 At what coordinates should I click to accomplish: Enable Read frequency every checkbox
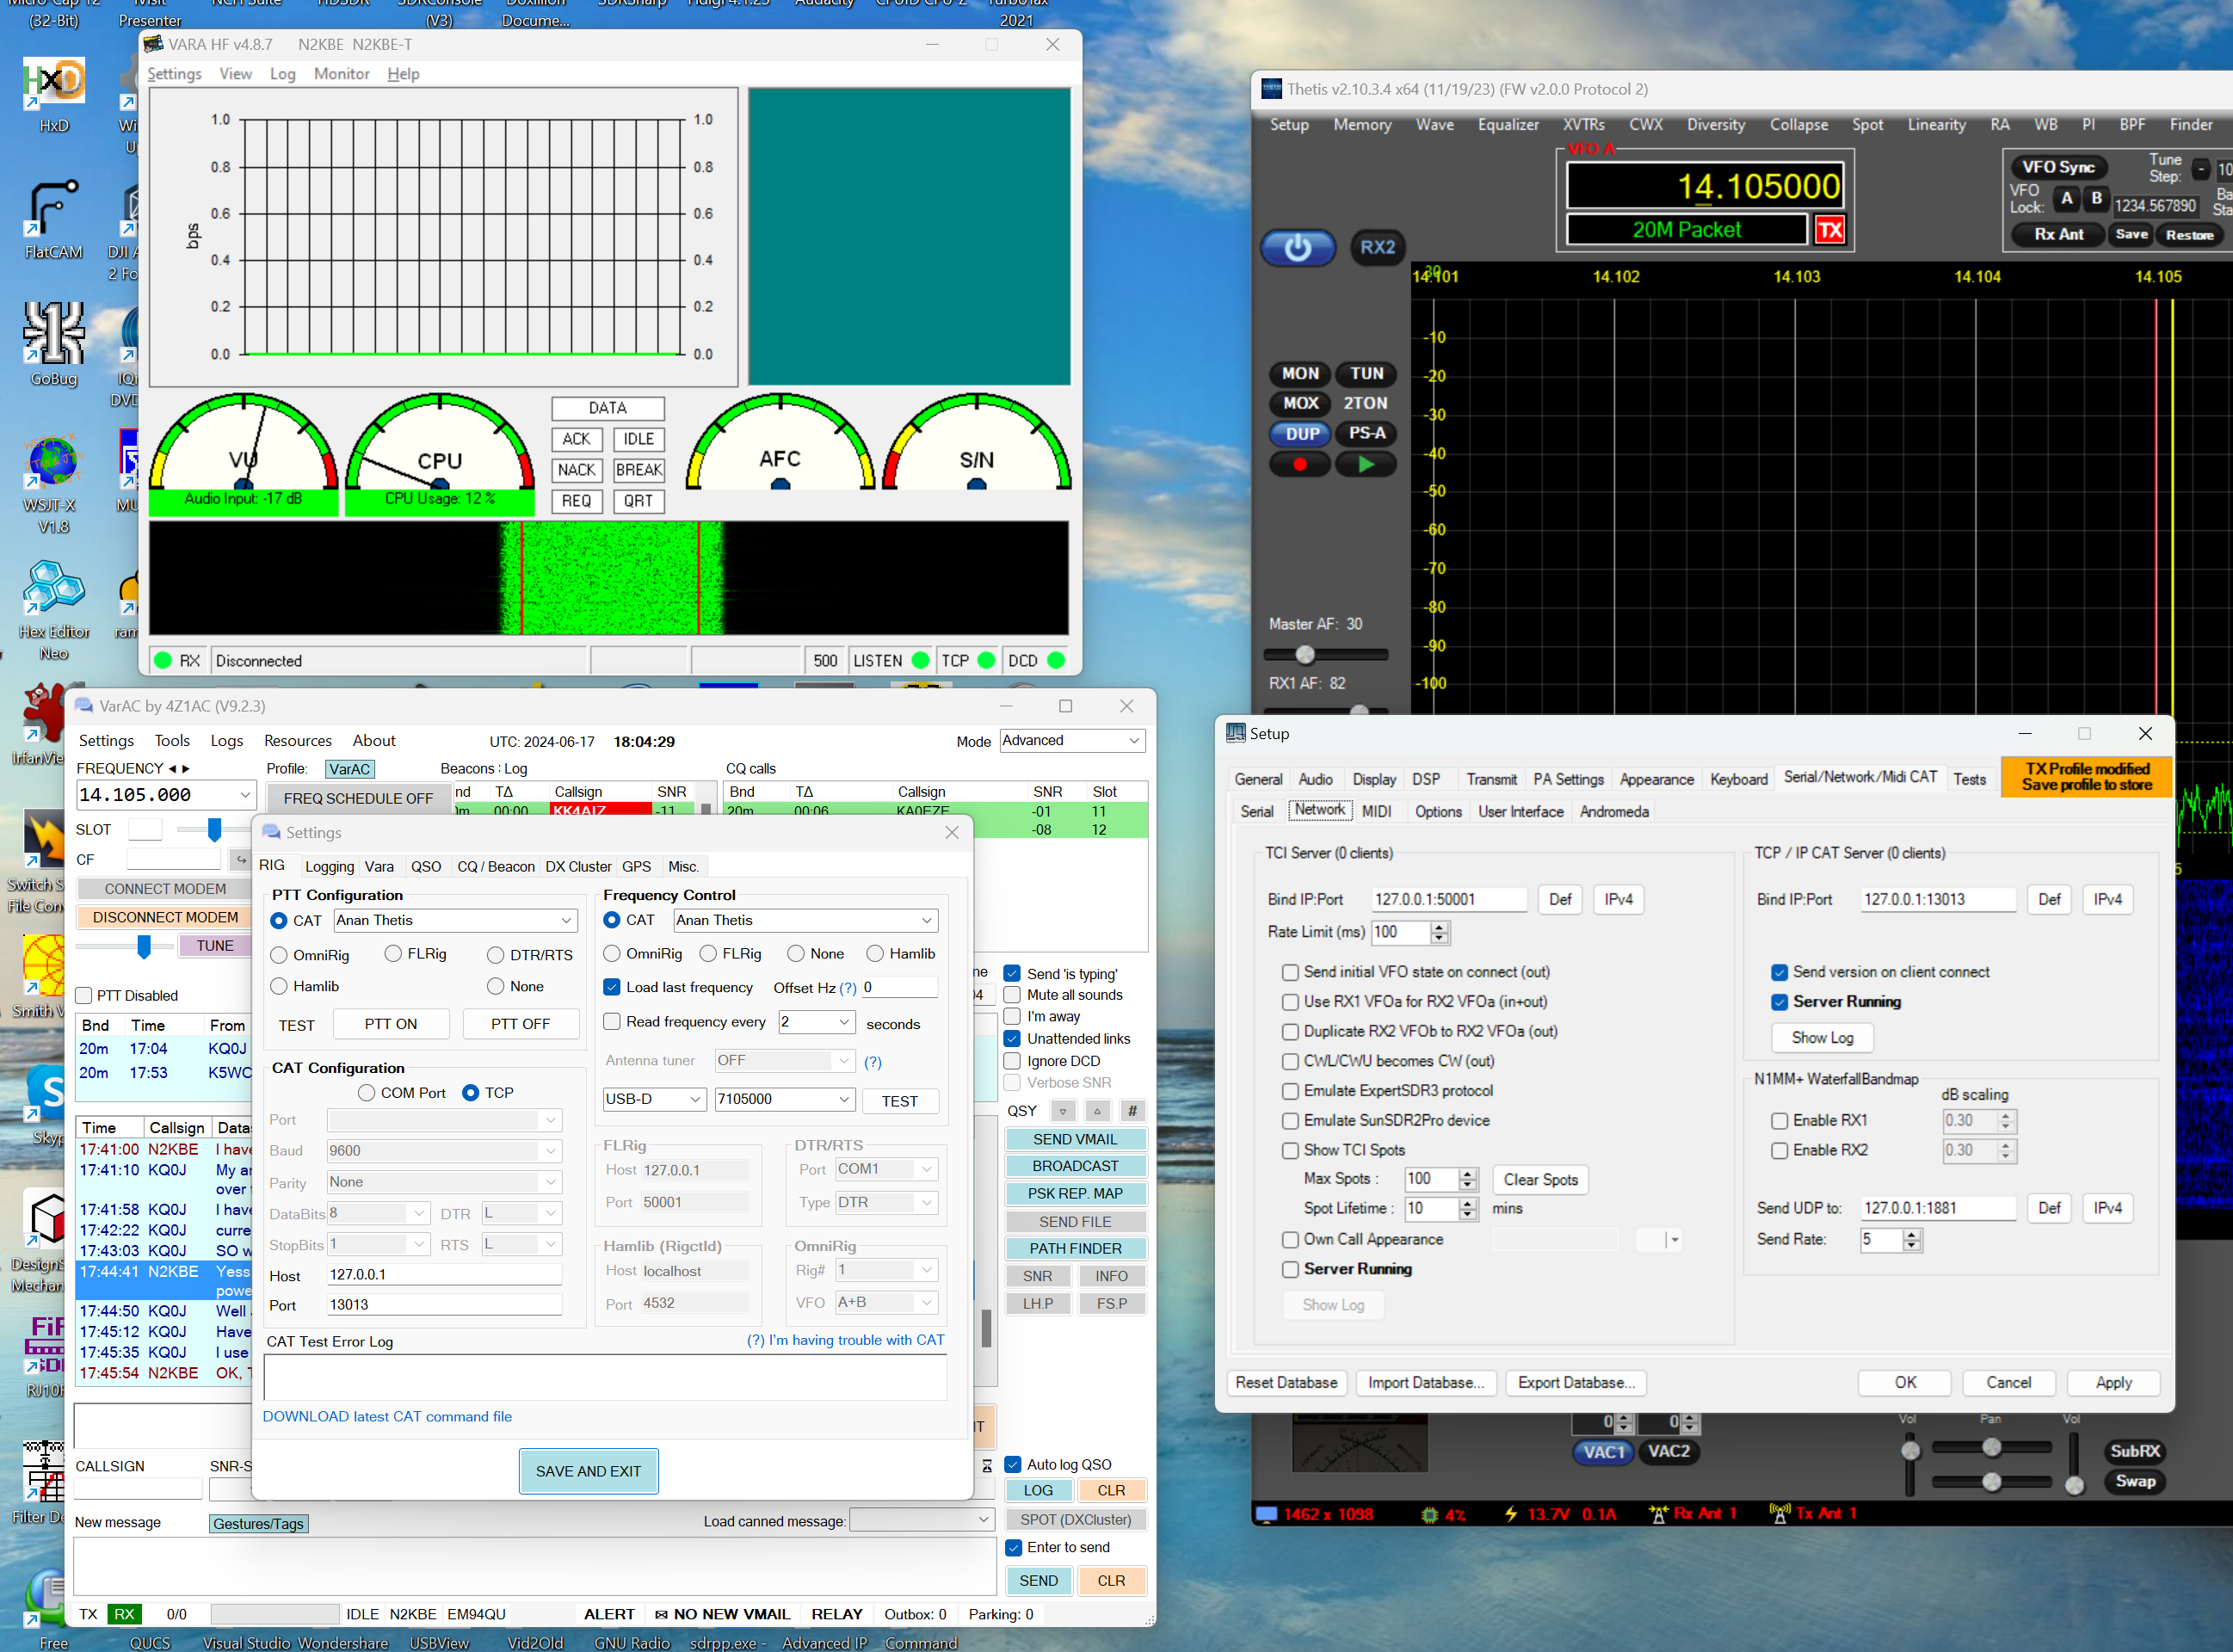(x=612, y=1022)
